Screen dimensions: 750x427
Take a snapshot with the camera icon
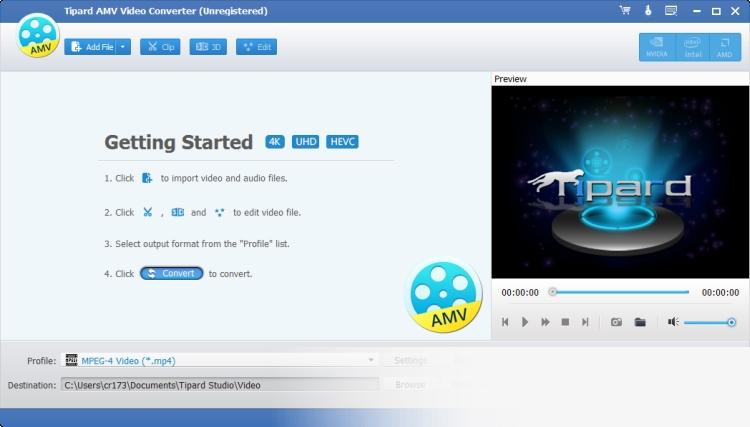click(616, 322)
